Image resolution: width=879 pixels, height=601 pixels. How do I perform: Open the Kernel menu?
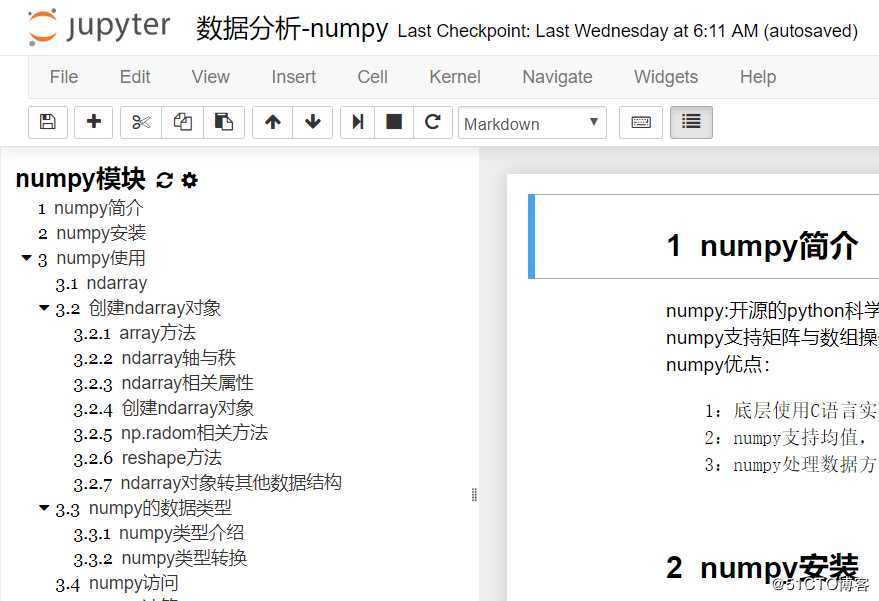coord(455,76)
